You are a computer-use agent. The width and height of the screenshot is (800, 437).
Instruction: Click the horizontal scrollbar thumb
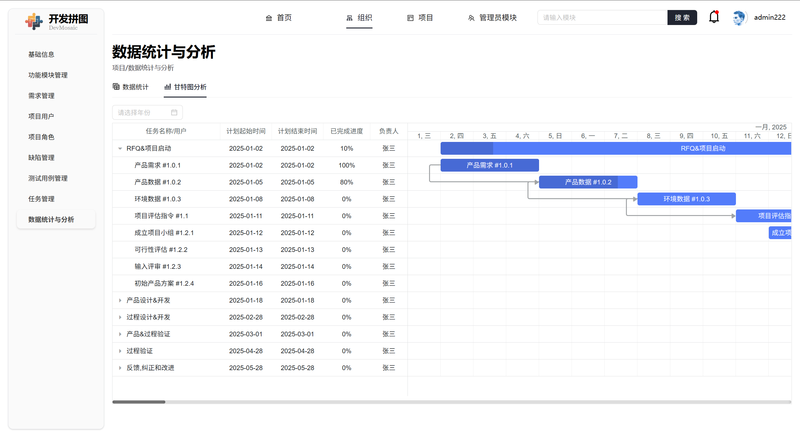coord(139,402)
